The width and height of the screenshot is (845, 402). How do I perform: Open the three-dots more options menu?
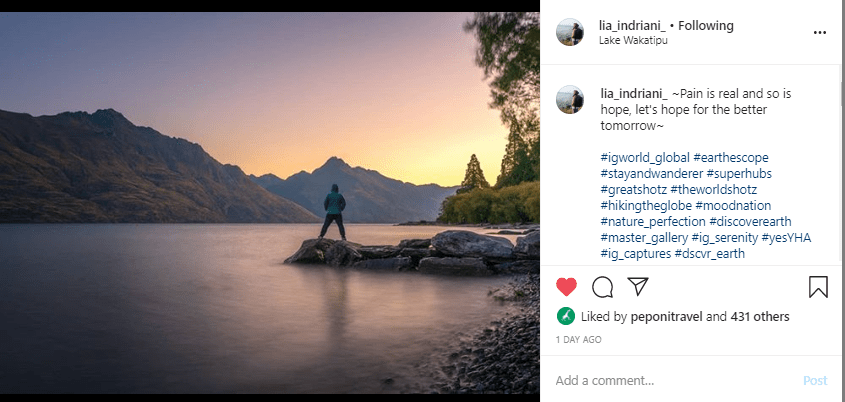(x=820, y=32)
